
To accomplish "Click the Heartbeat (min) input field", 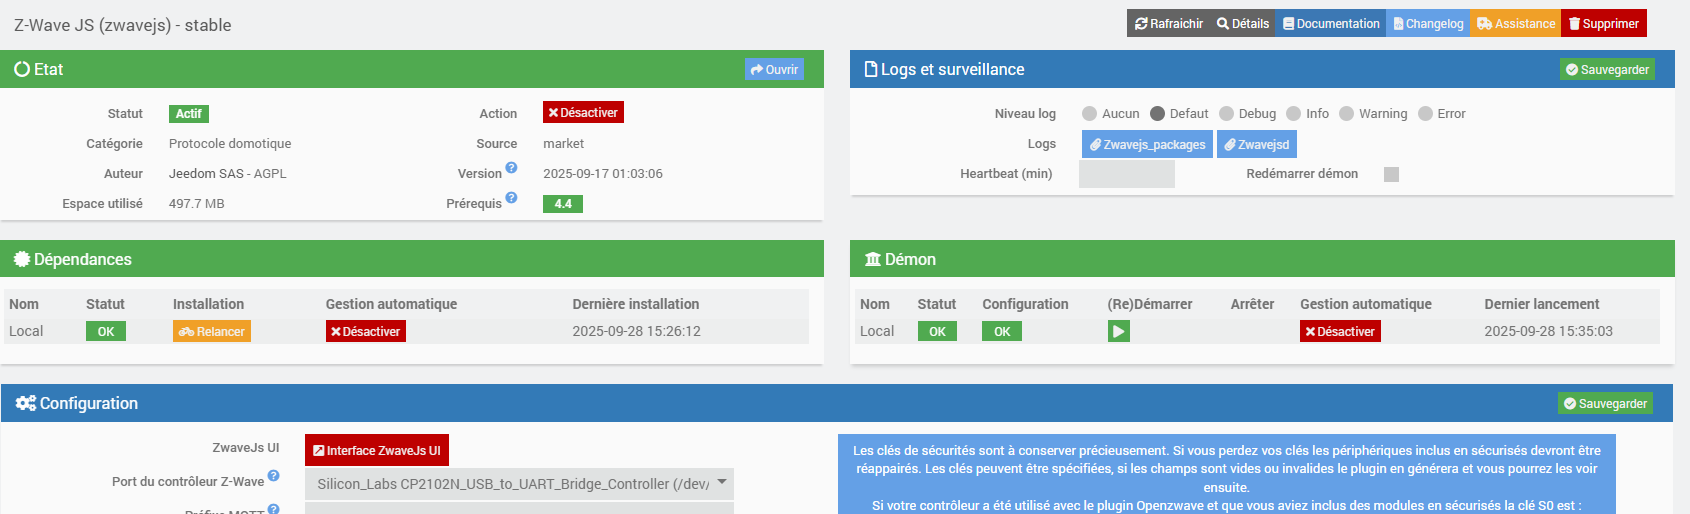I will tap(1127, 174).
